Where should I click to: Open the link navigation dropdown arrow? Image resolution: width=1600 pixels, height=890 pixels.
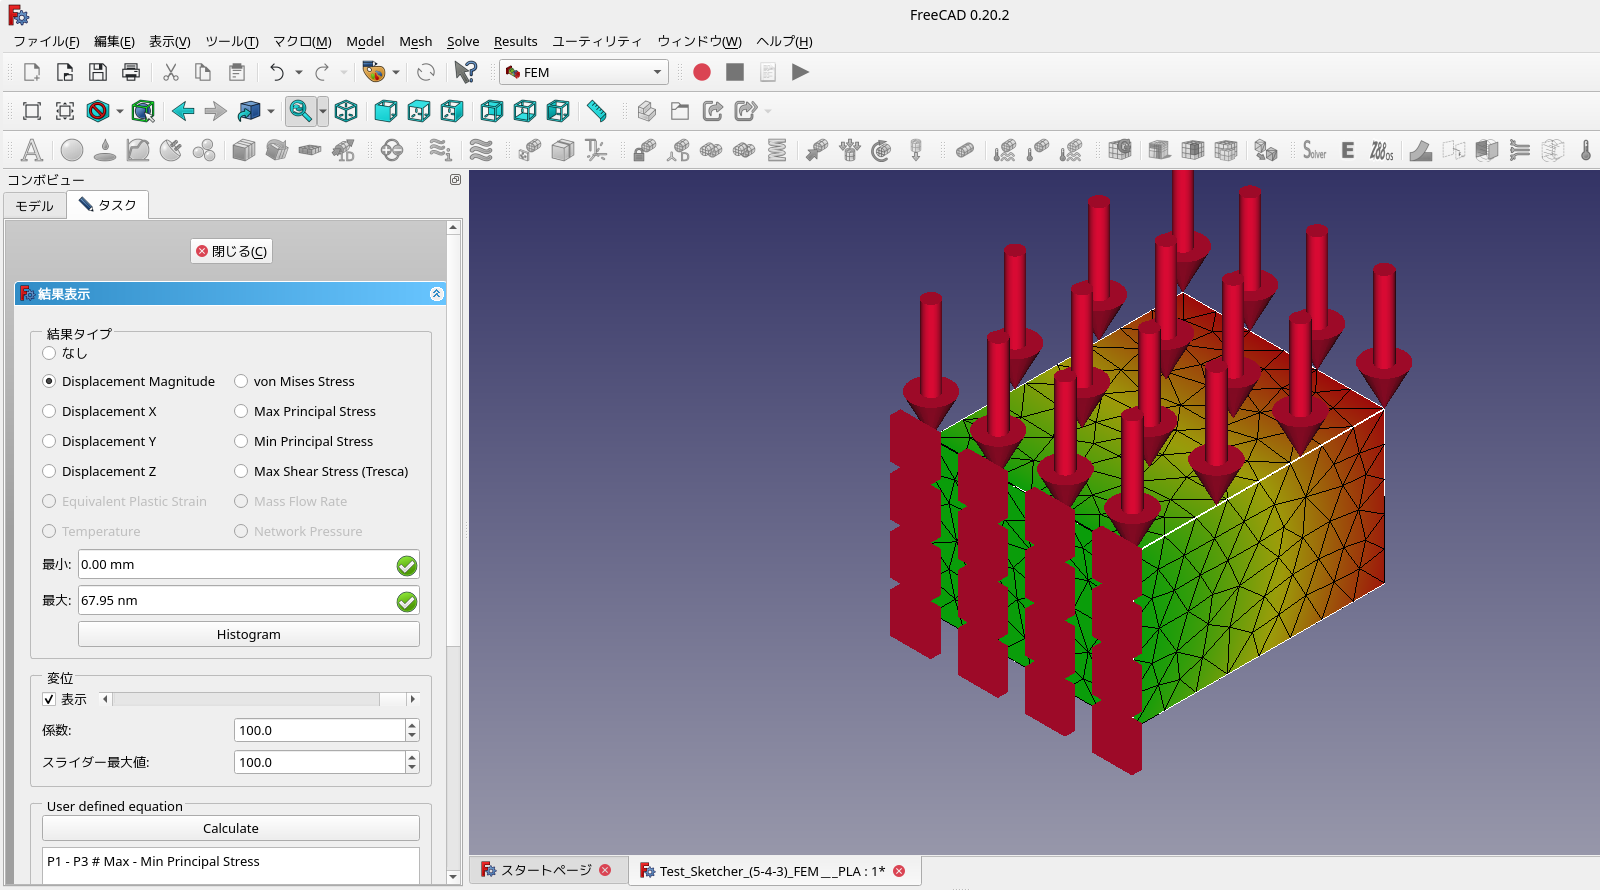271,111
